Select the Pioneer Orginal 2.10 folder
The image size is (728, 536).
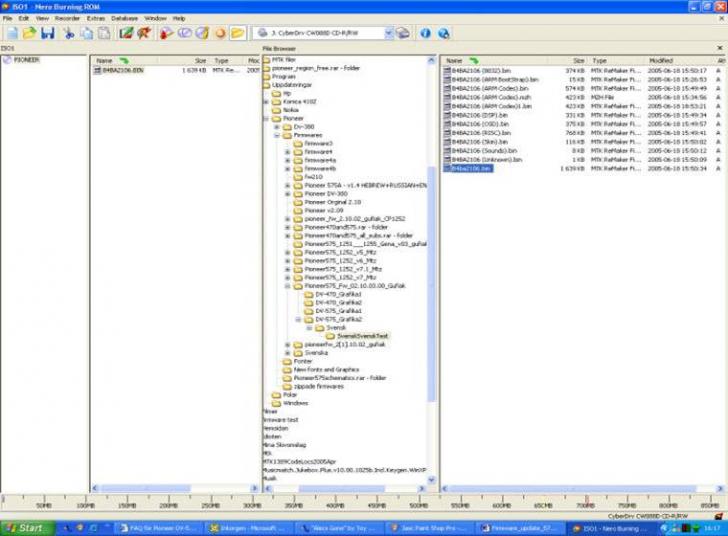[x=334, y=202]
